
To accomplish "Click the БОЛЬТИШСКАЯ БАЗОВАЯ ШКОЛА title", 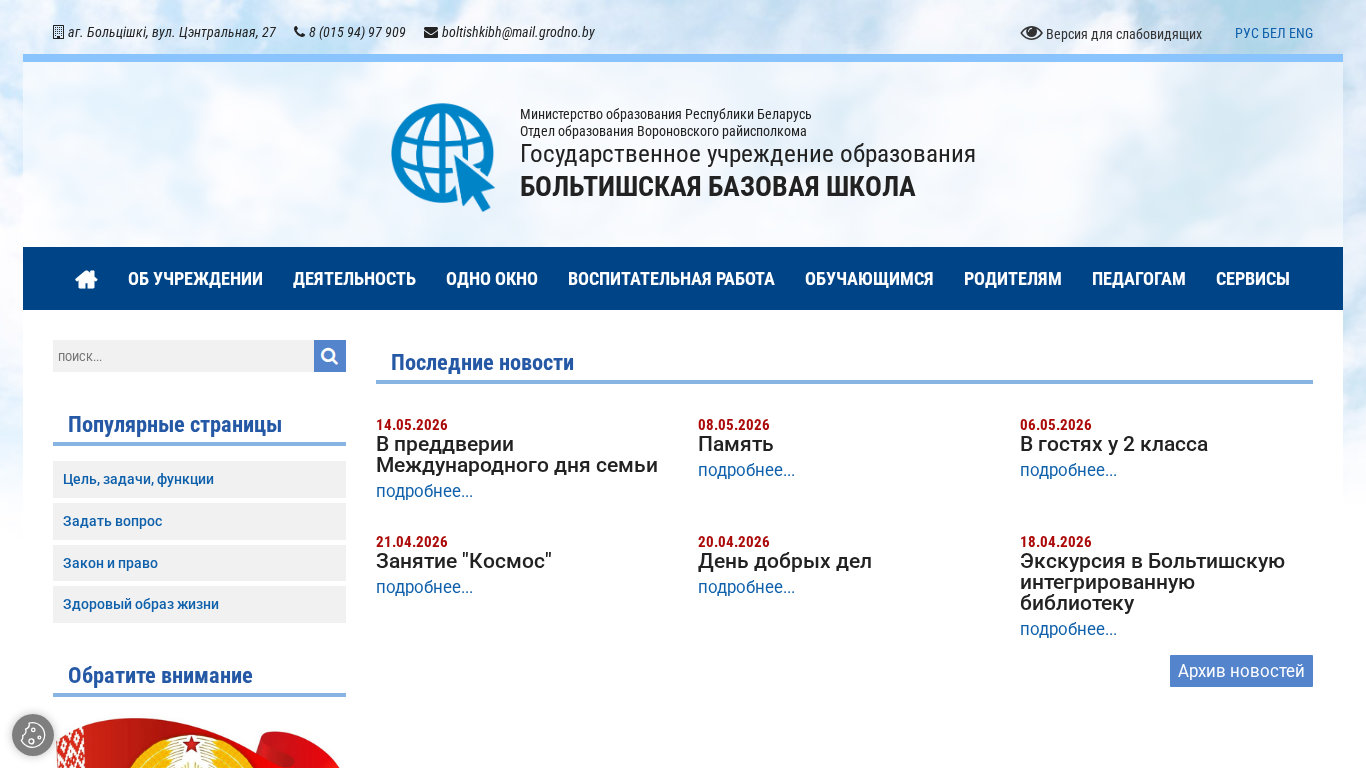I will coord(718,187).
